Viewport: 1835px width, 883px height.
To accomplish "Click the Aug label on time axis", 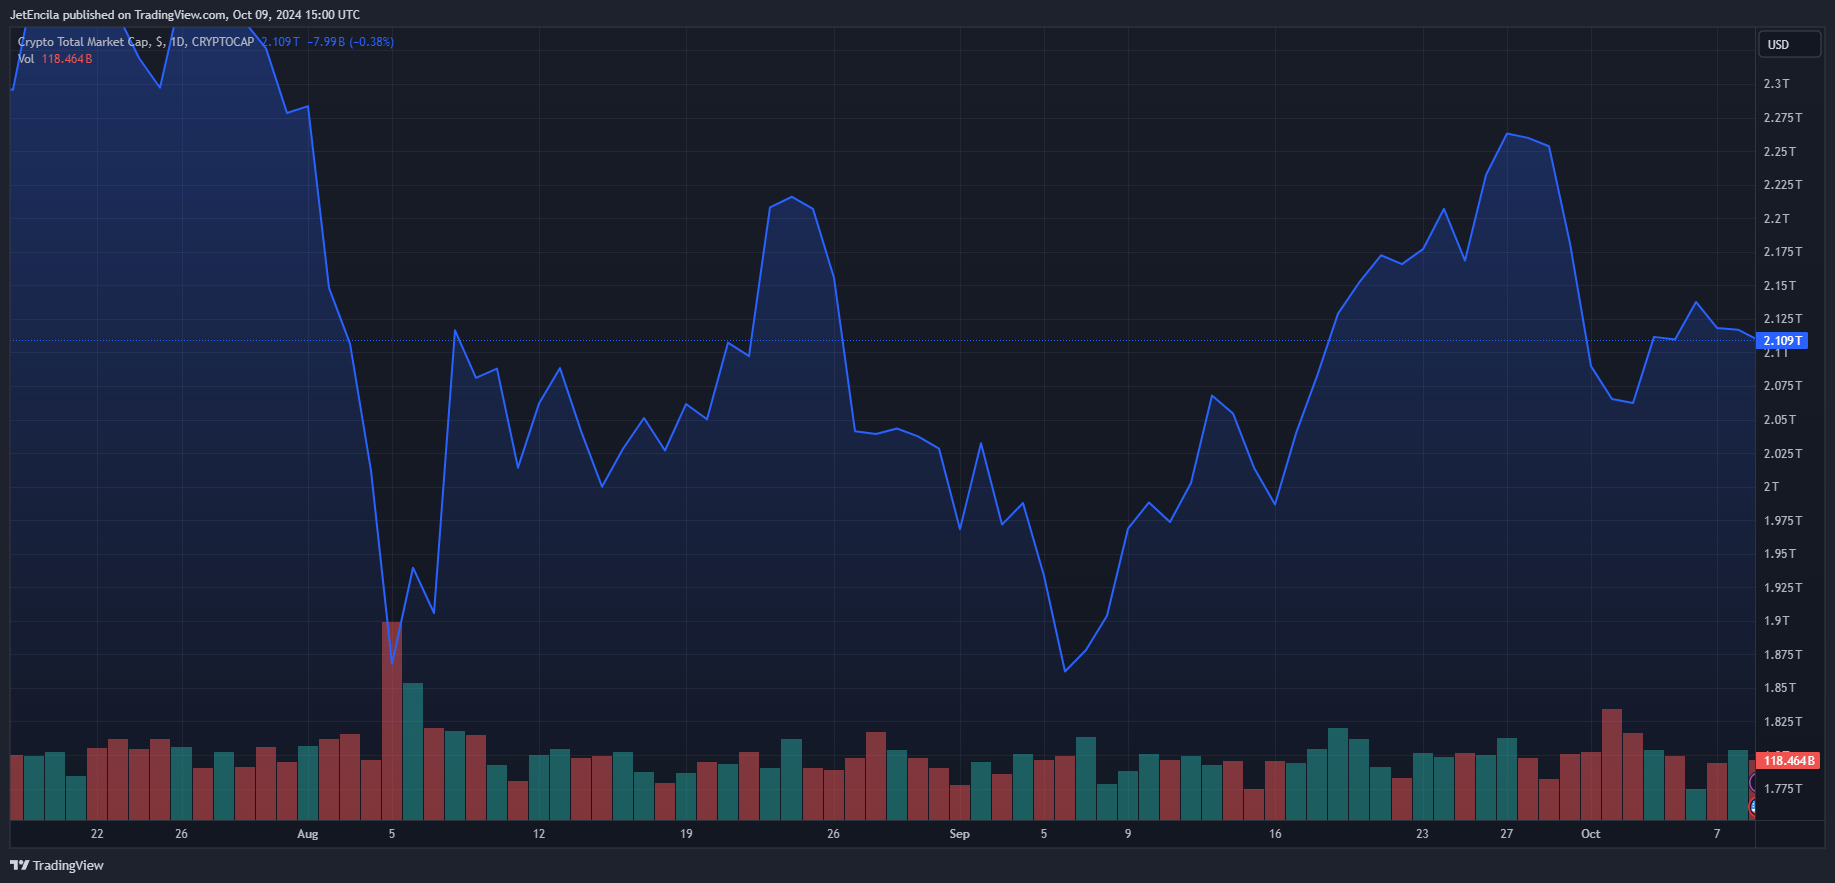I will (x=308, y=834).
